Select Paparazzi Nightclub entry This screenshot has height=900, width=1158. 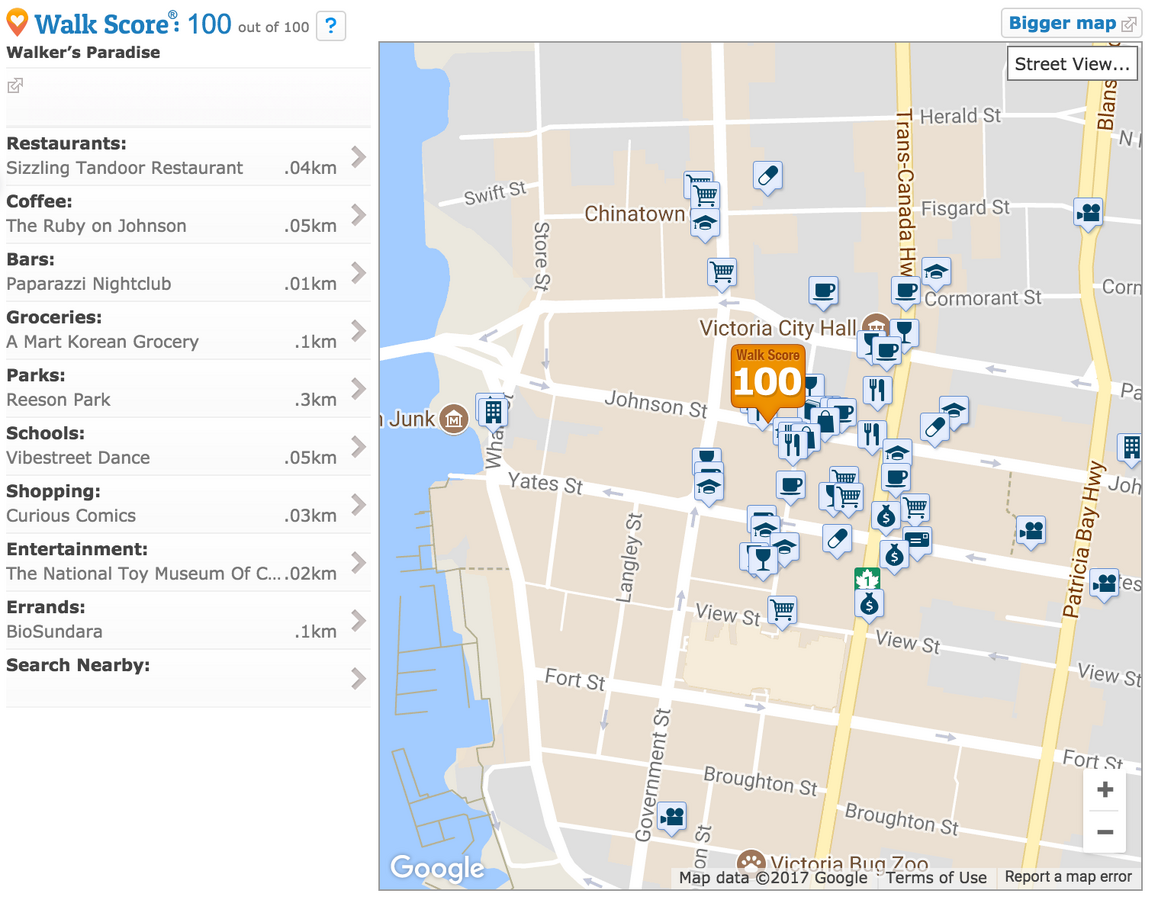[89, 284]
